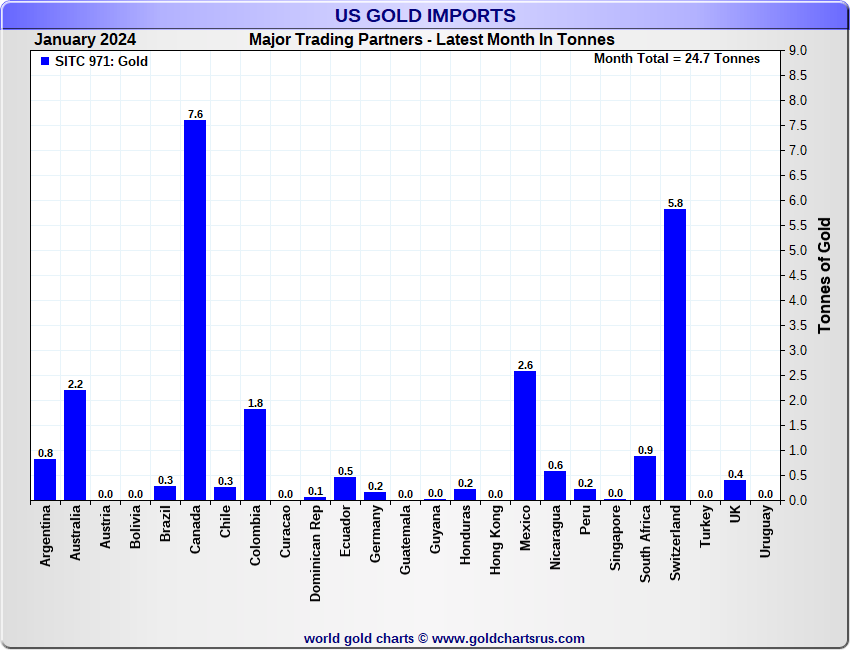Click the 'Curacao' axis label
The width and height of the screenshot is (850, 650).
(285, 531)
